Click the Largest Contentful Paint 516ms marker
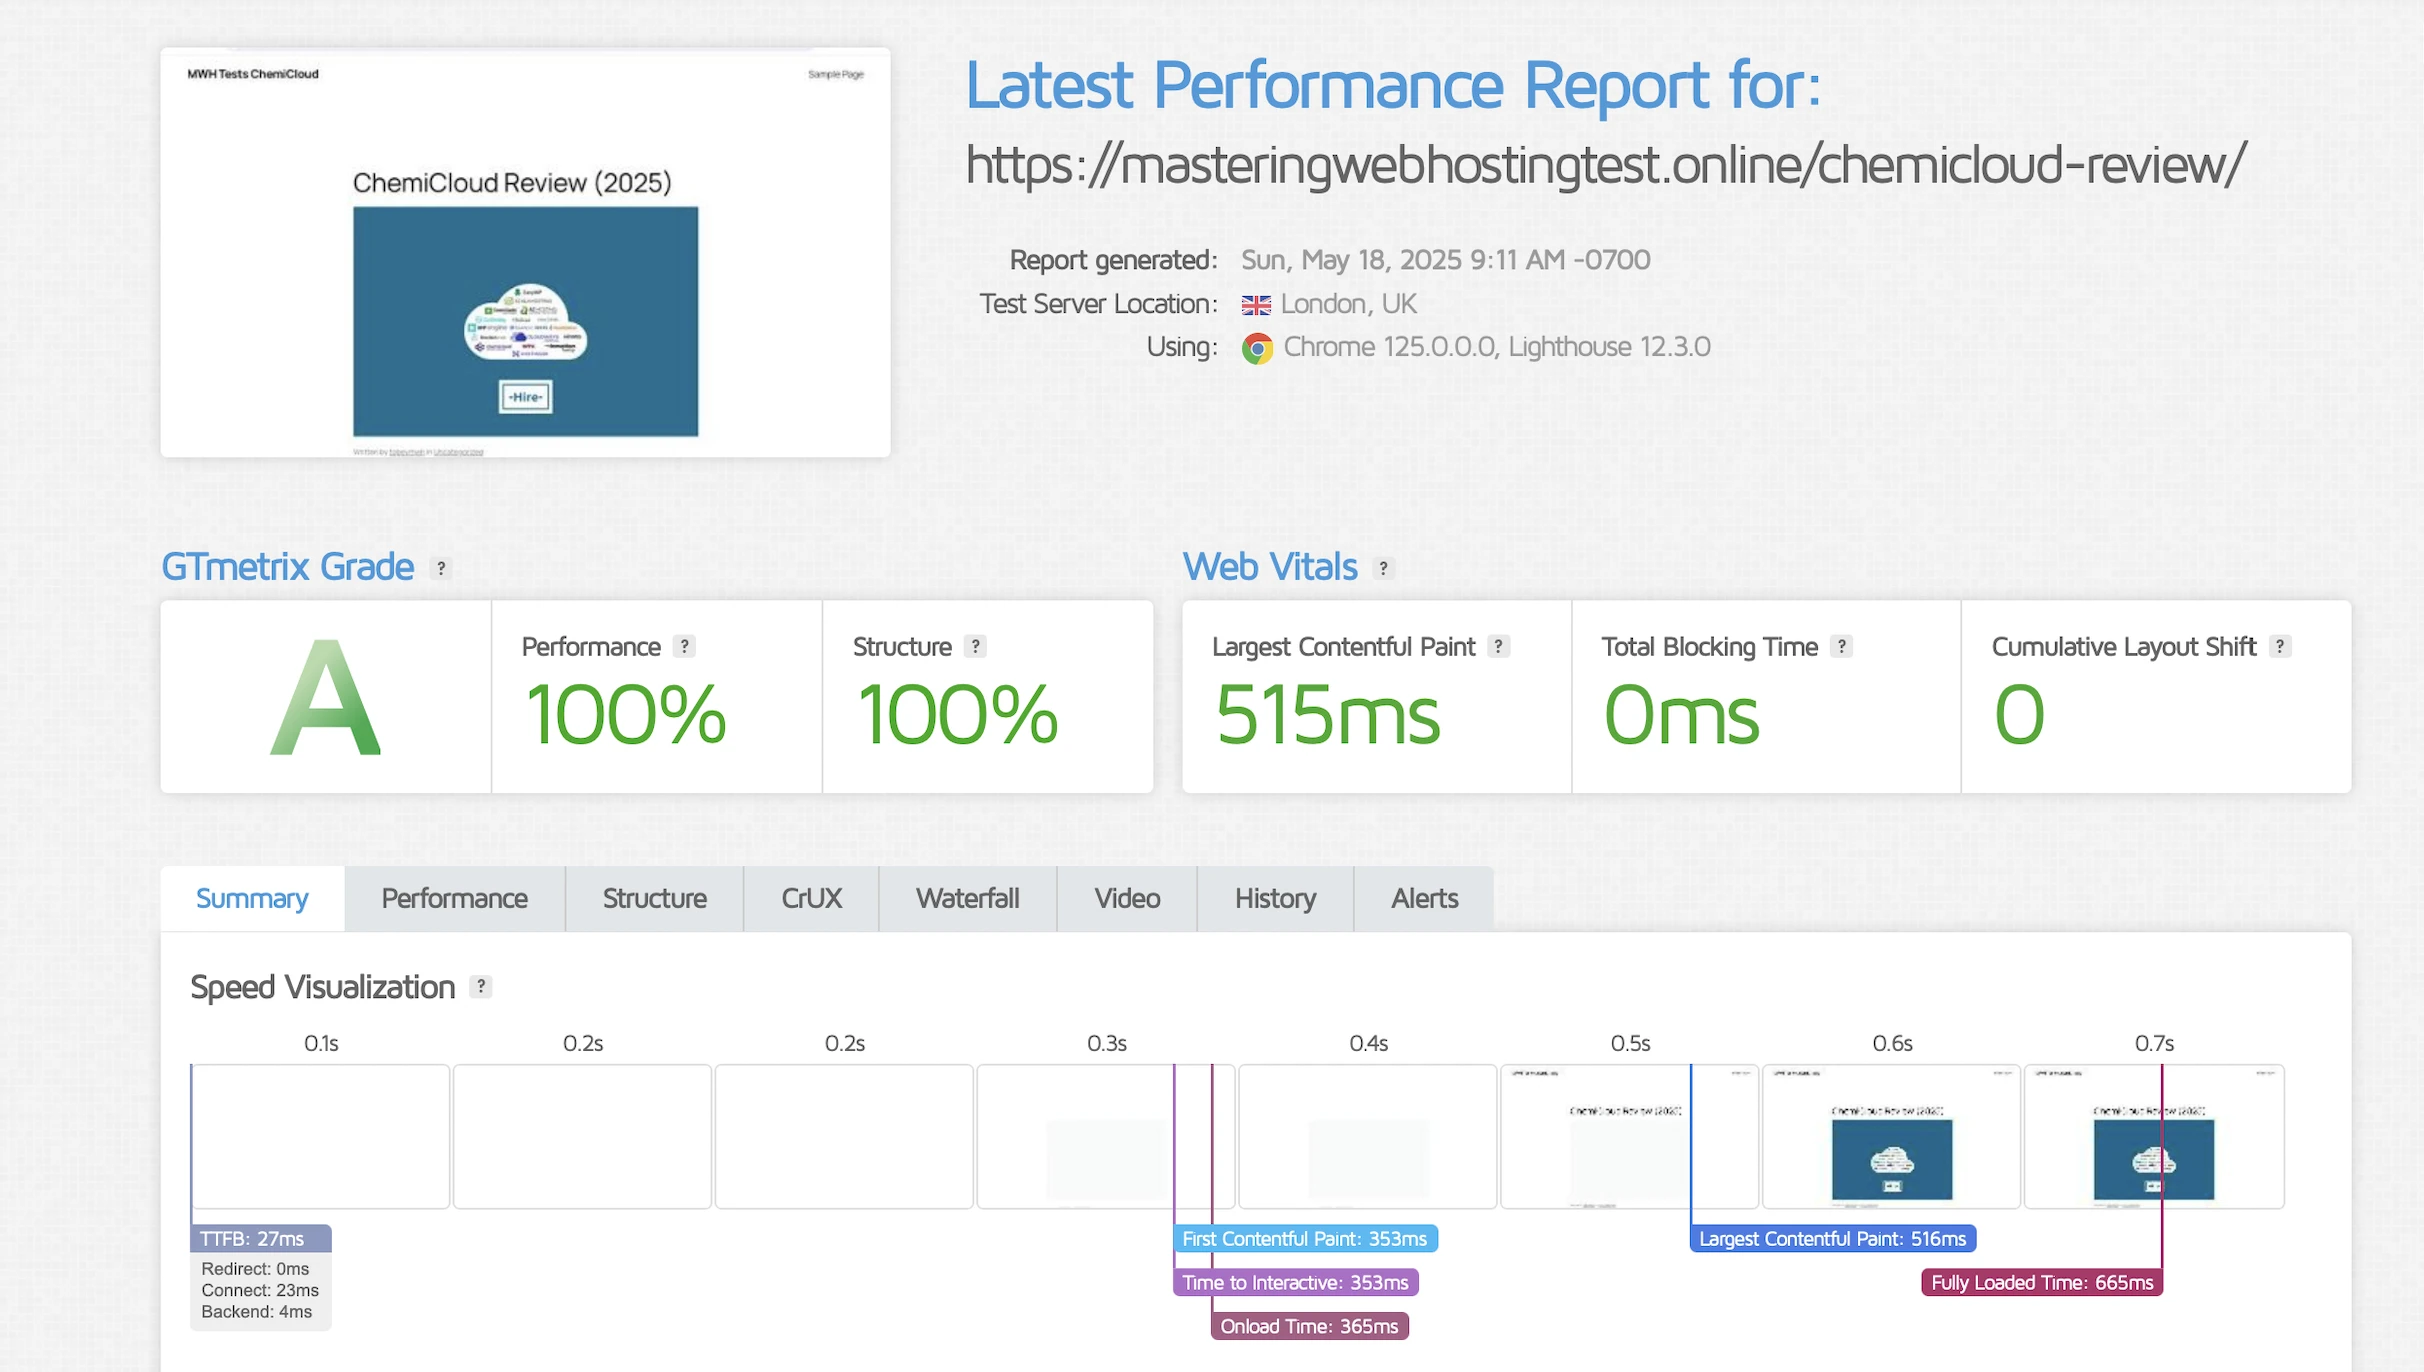The height and width of the screenshot is (1372, 2424). click(1832, 1239)
